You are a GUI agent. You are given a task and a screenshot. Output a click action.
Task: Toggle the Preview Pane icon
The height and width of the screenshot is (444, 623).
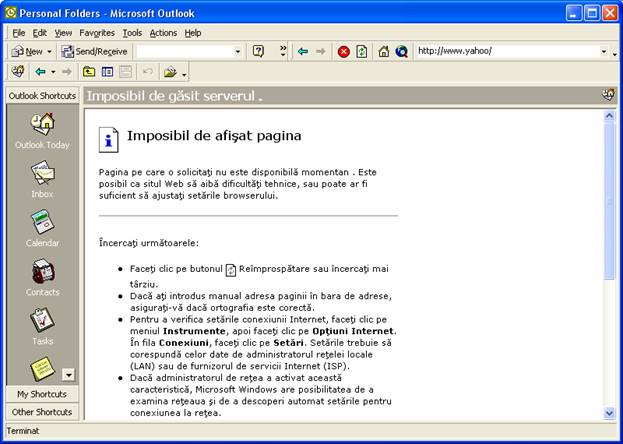click(x=126, y=72)
